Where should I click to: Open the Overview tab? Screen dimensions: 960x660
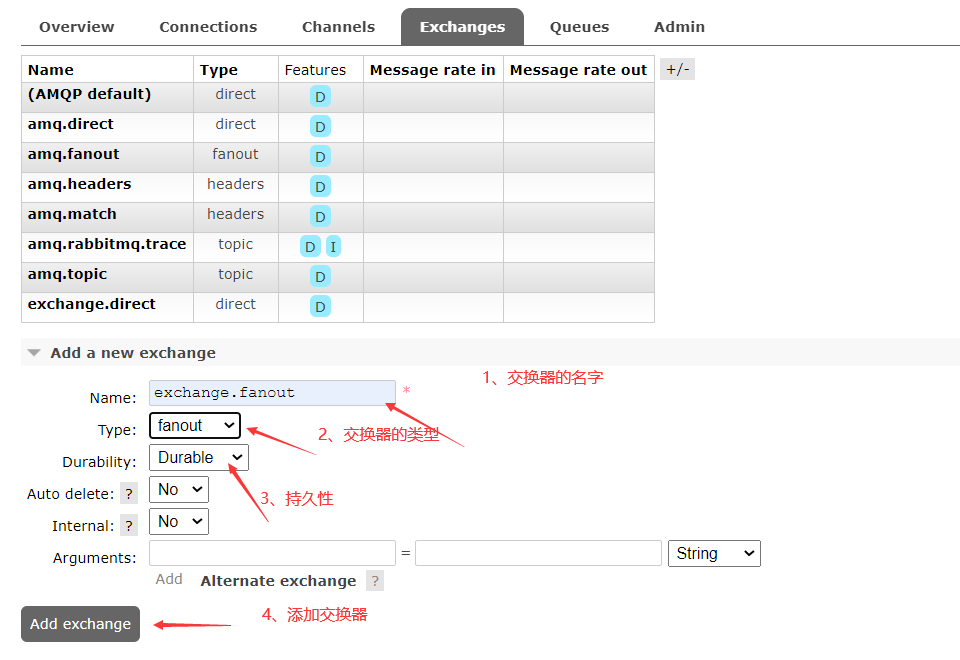tap(77, 27)
